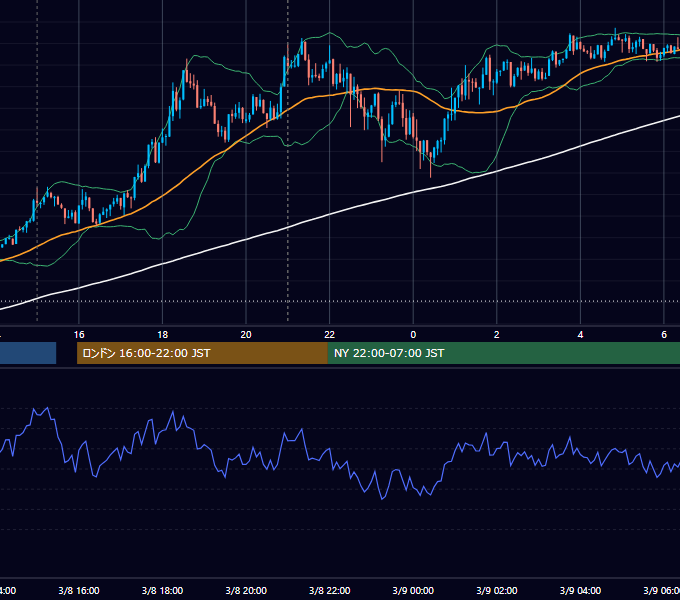
Task: Select the 3/9 04:00 time label
Action: click(580, 590)
